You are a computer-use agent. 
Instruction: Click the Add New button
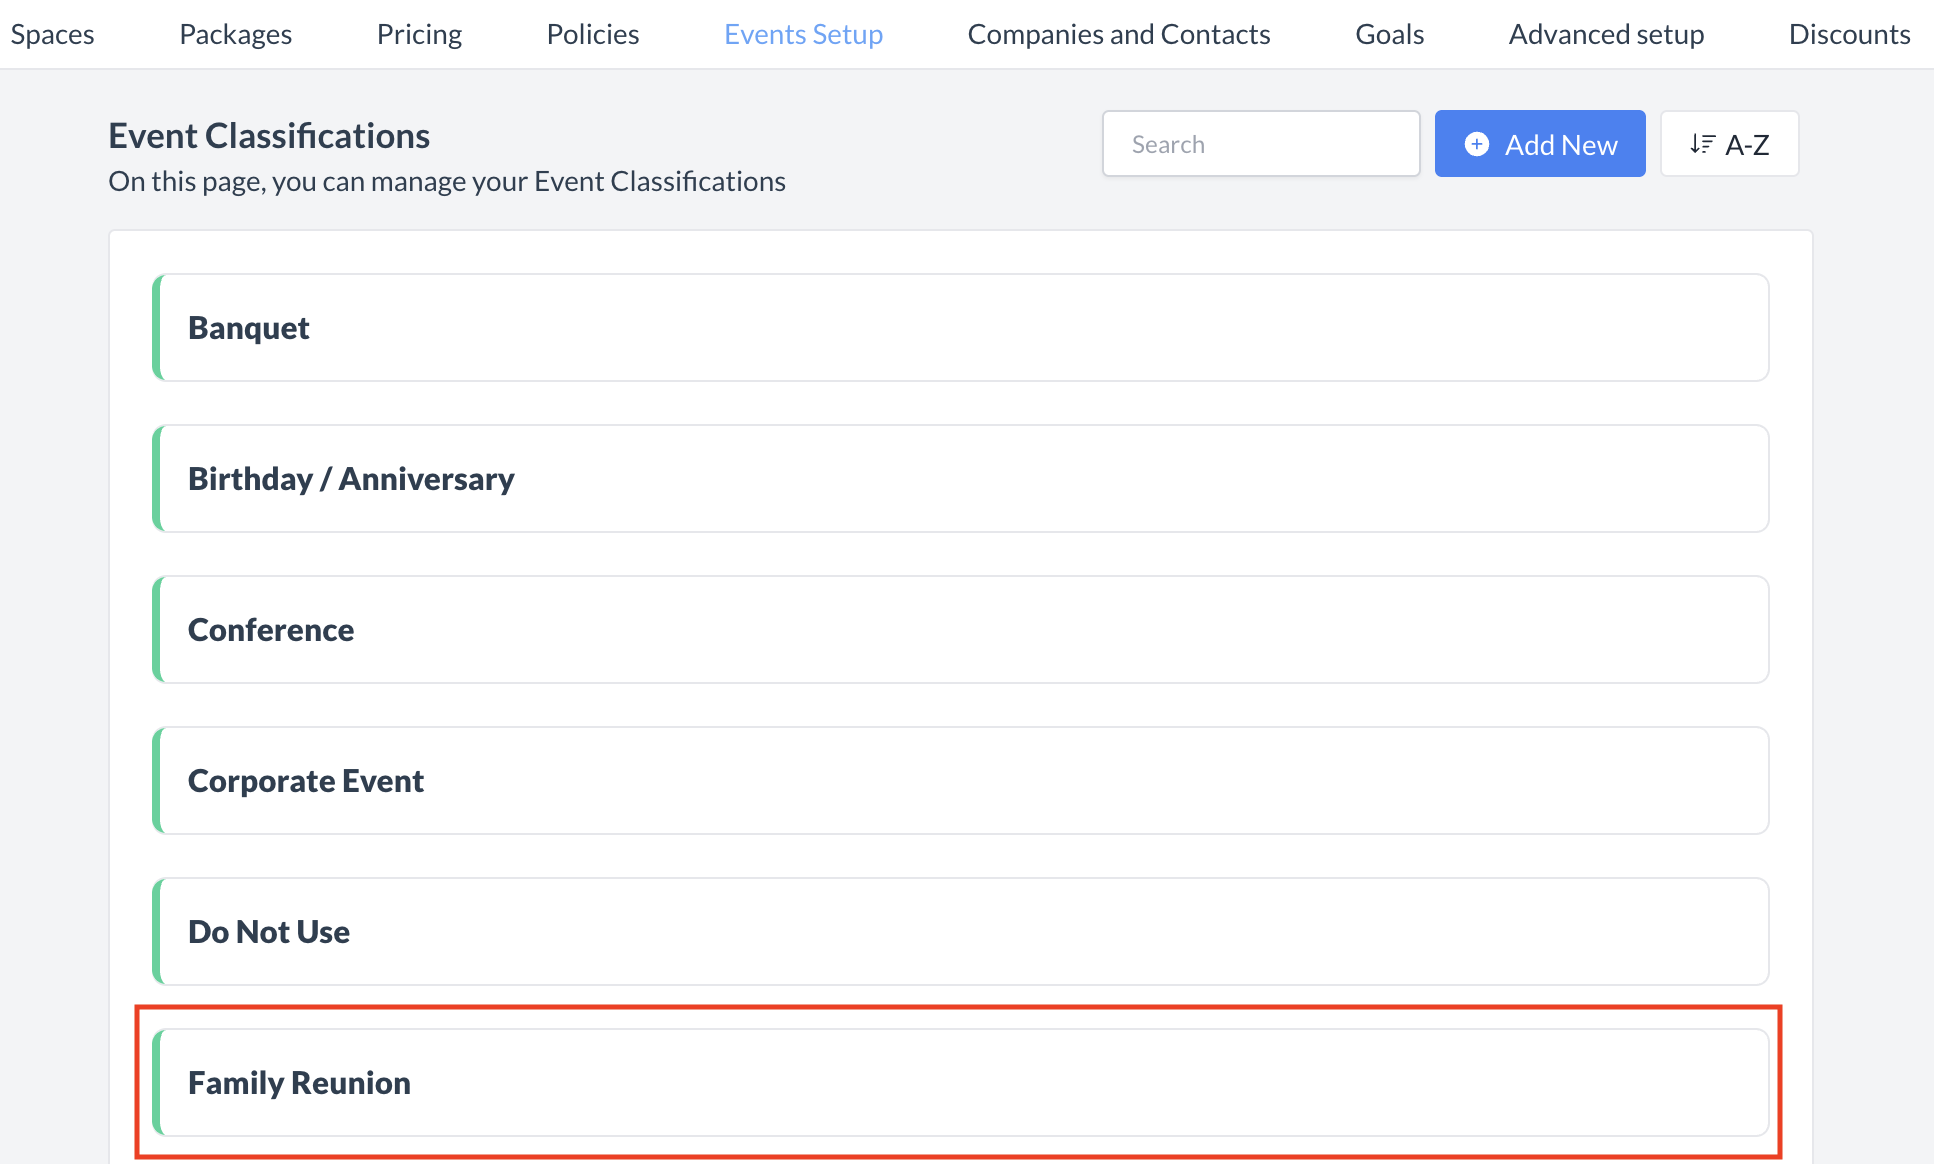(1540, 143)
